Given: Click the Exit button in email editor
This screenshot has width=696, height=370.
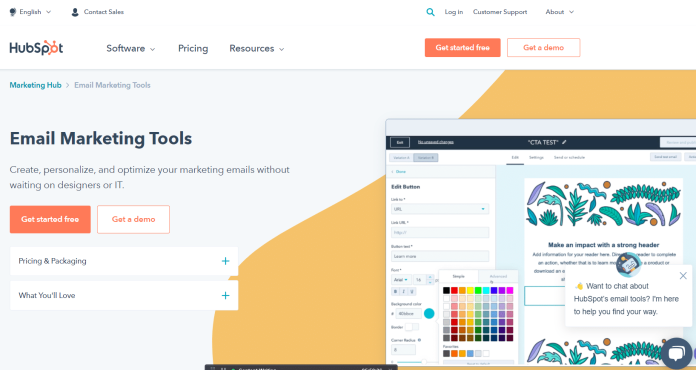Looking at the screenshot, I should pos(399,142).
